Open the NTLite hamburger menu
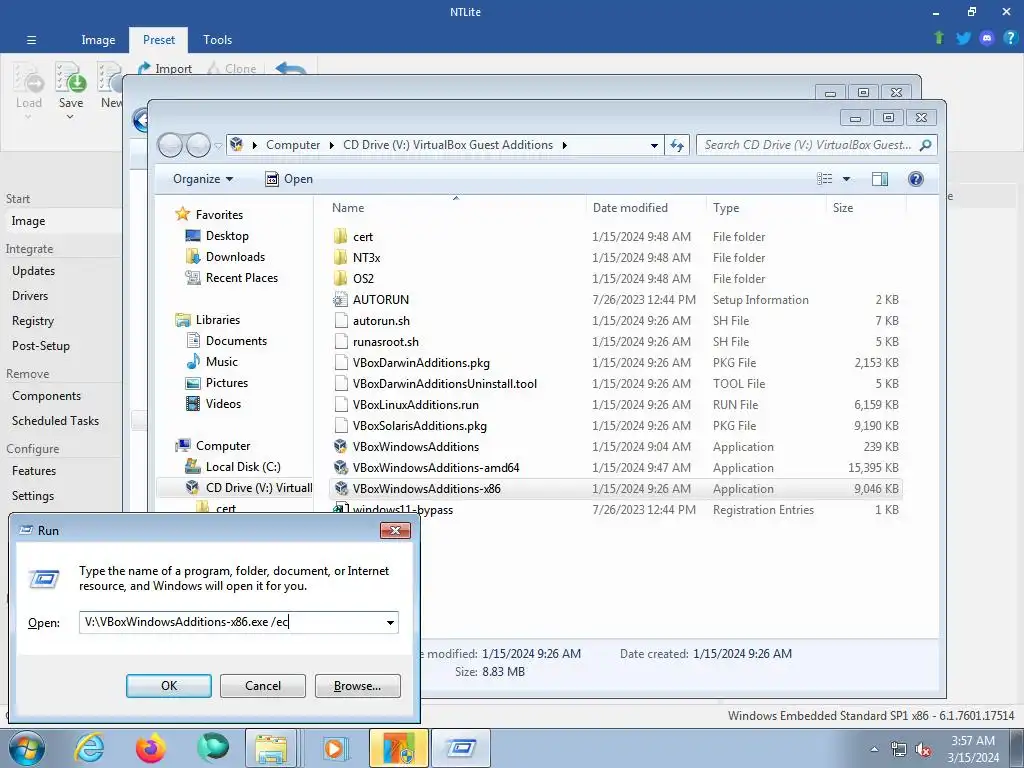Viewport: 1024px width, 768px height. pos(31,40)
